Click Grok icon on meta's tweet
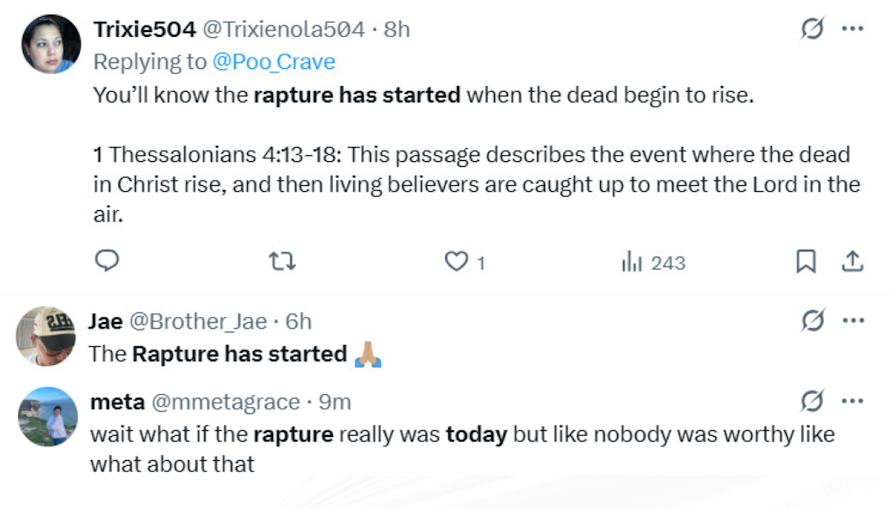Screen dimensions: 890x509 813,401
